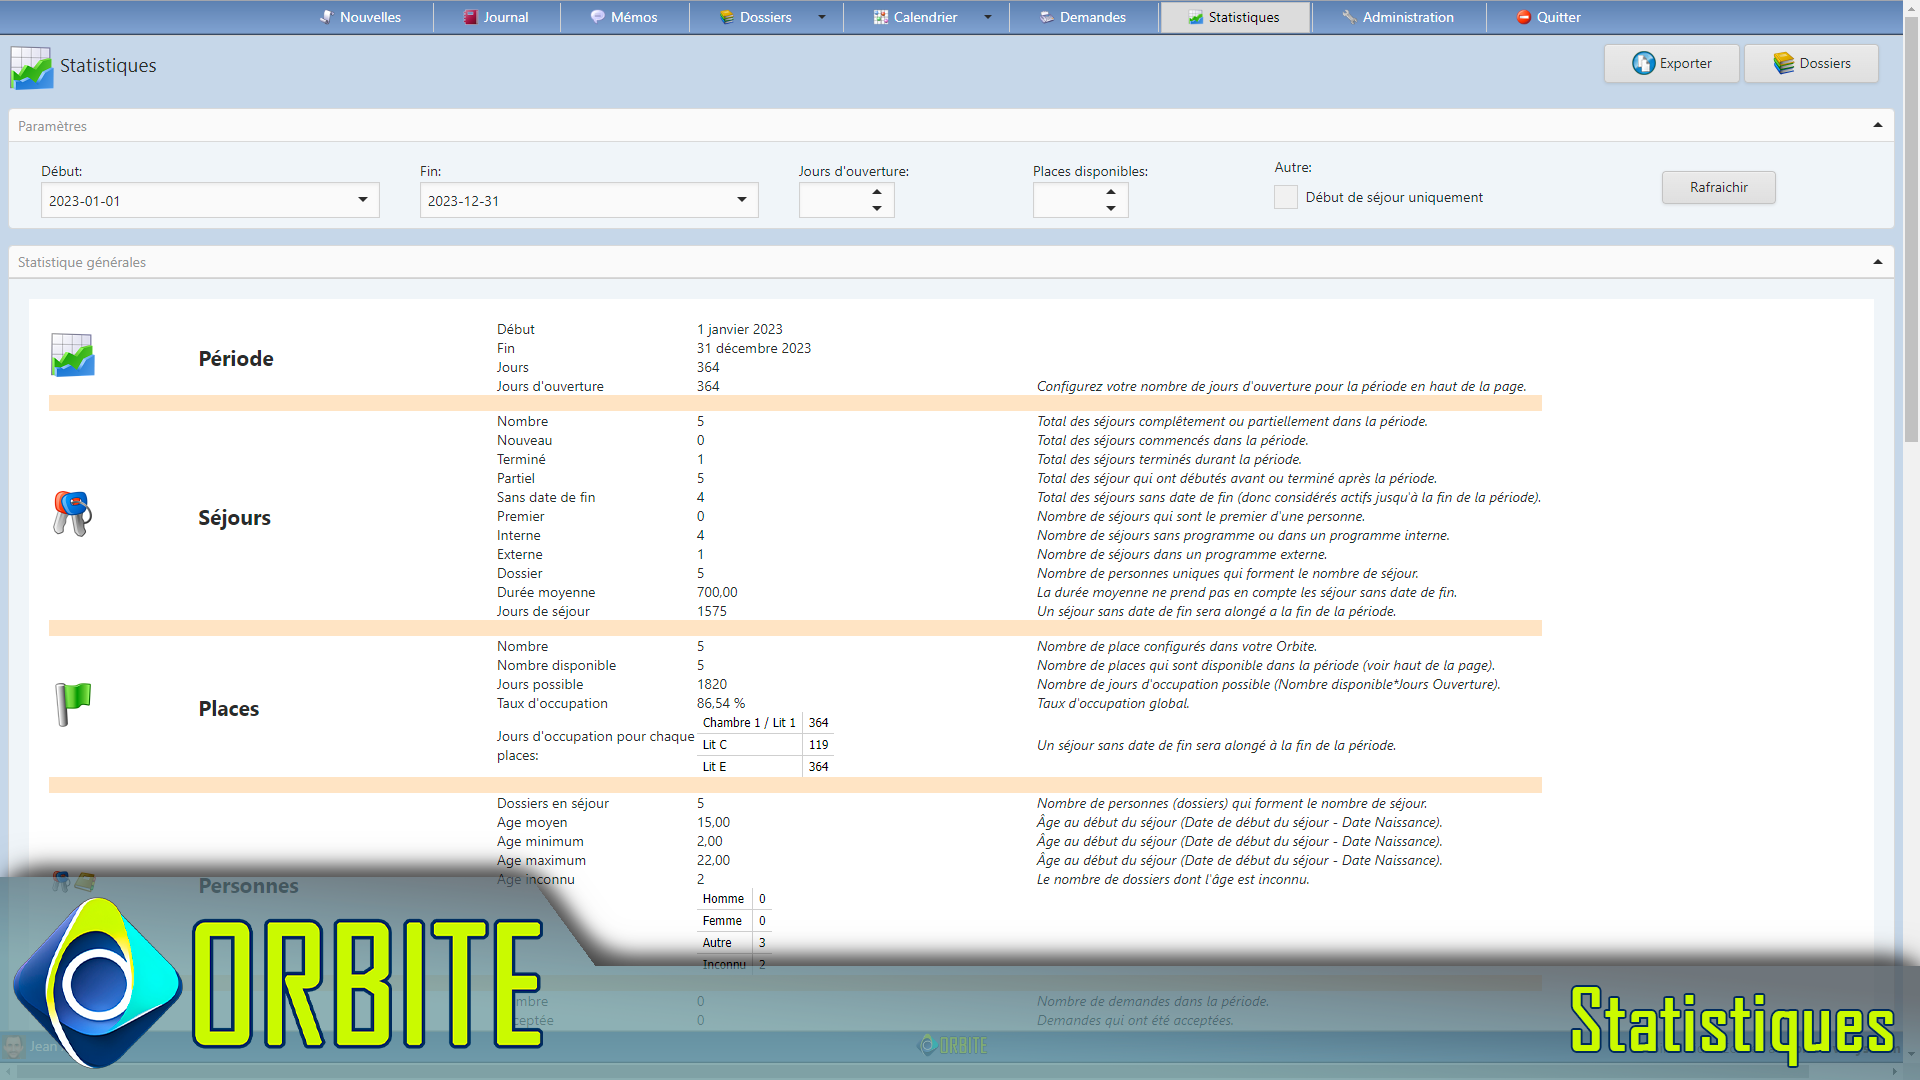Collapse the Paramètres panel
The height and width of the screenshot is (1080, 1920).
[x=1877, y=125]
